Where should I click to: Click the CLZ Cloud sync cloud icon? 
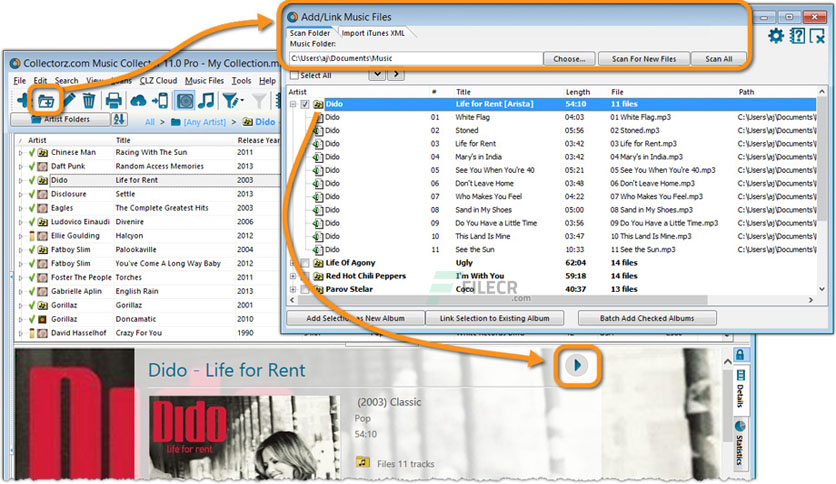pos(138,100)
